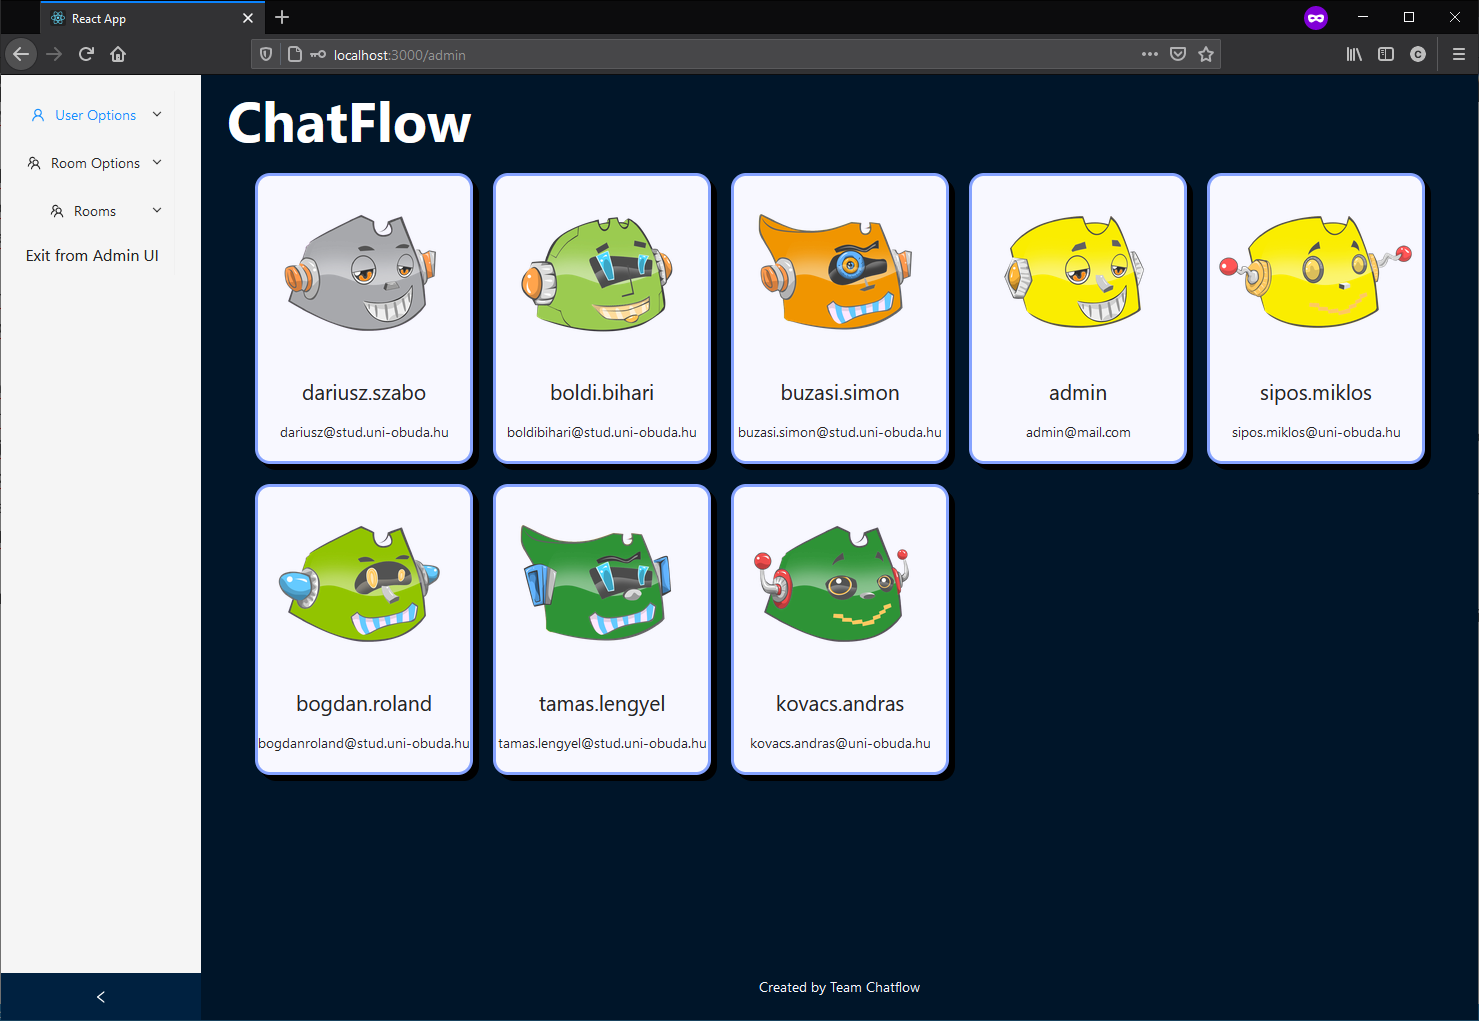
Task: Select the sipos.miklos username text
Action: click(1316, 393)
